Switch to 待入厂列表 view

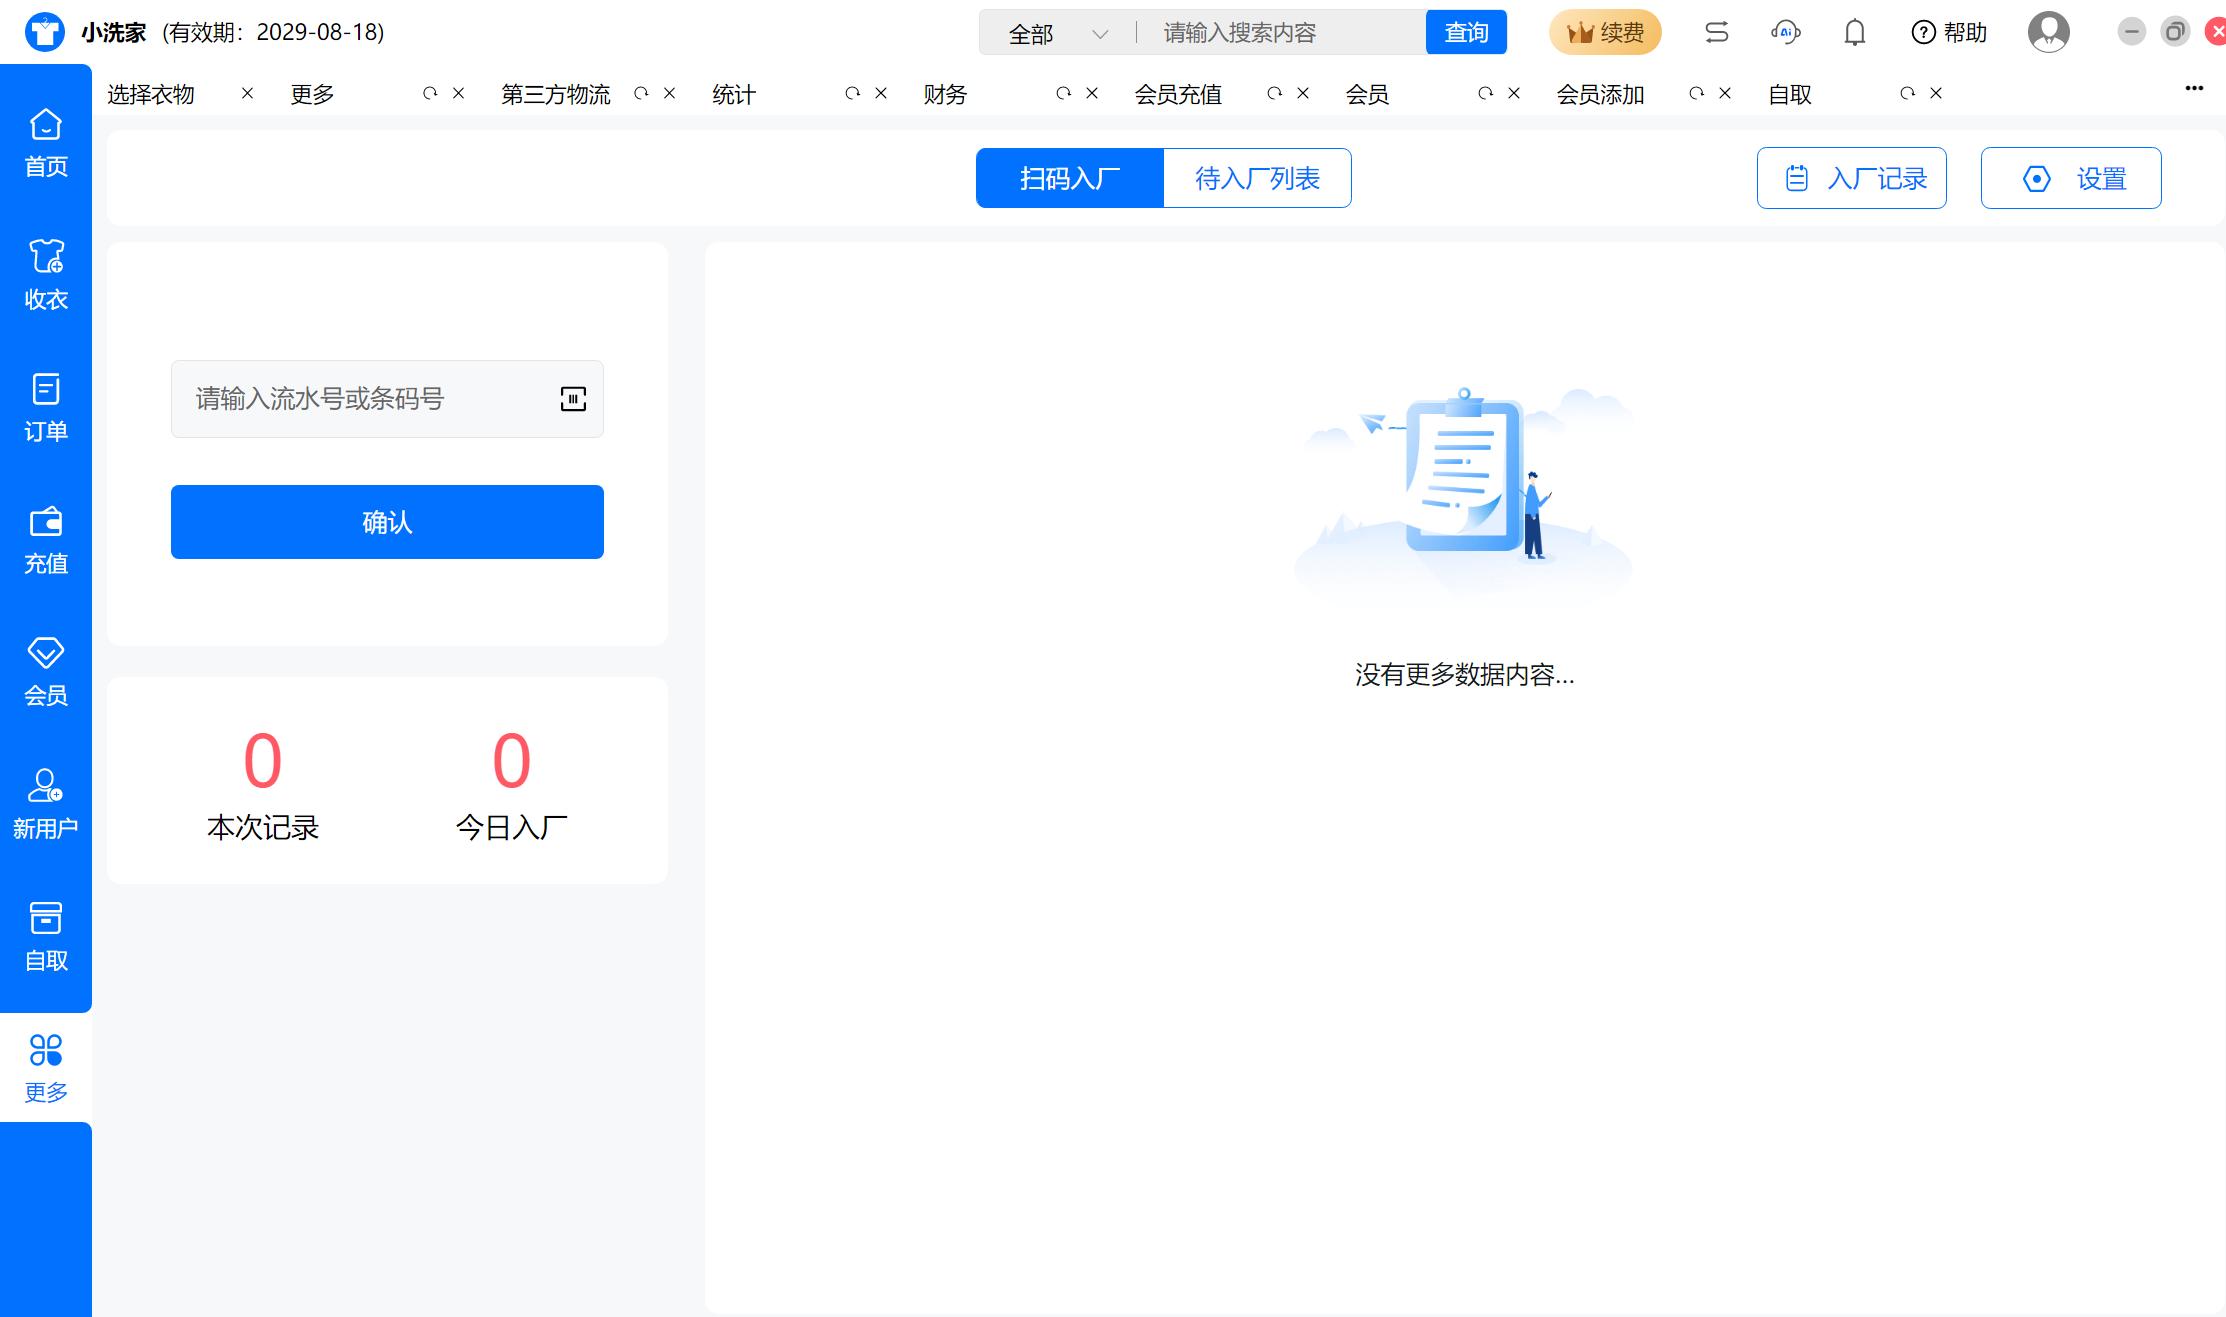(1257, 178)
